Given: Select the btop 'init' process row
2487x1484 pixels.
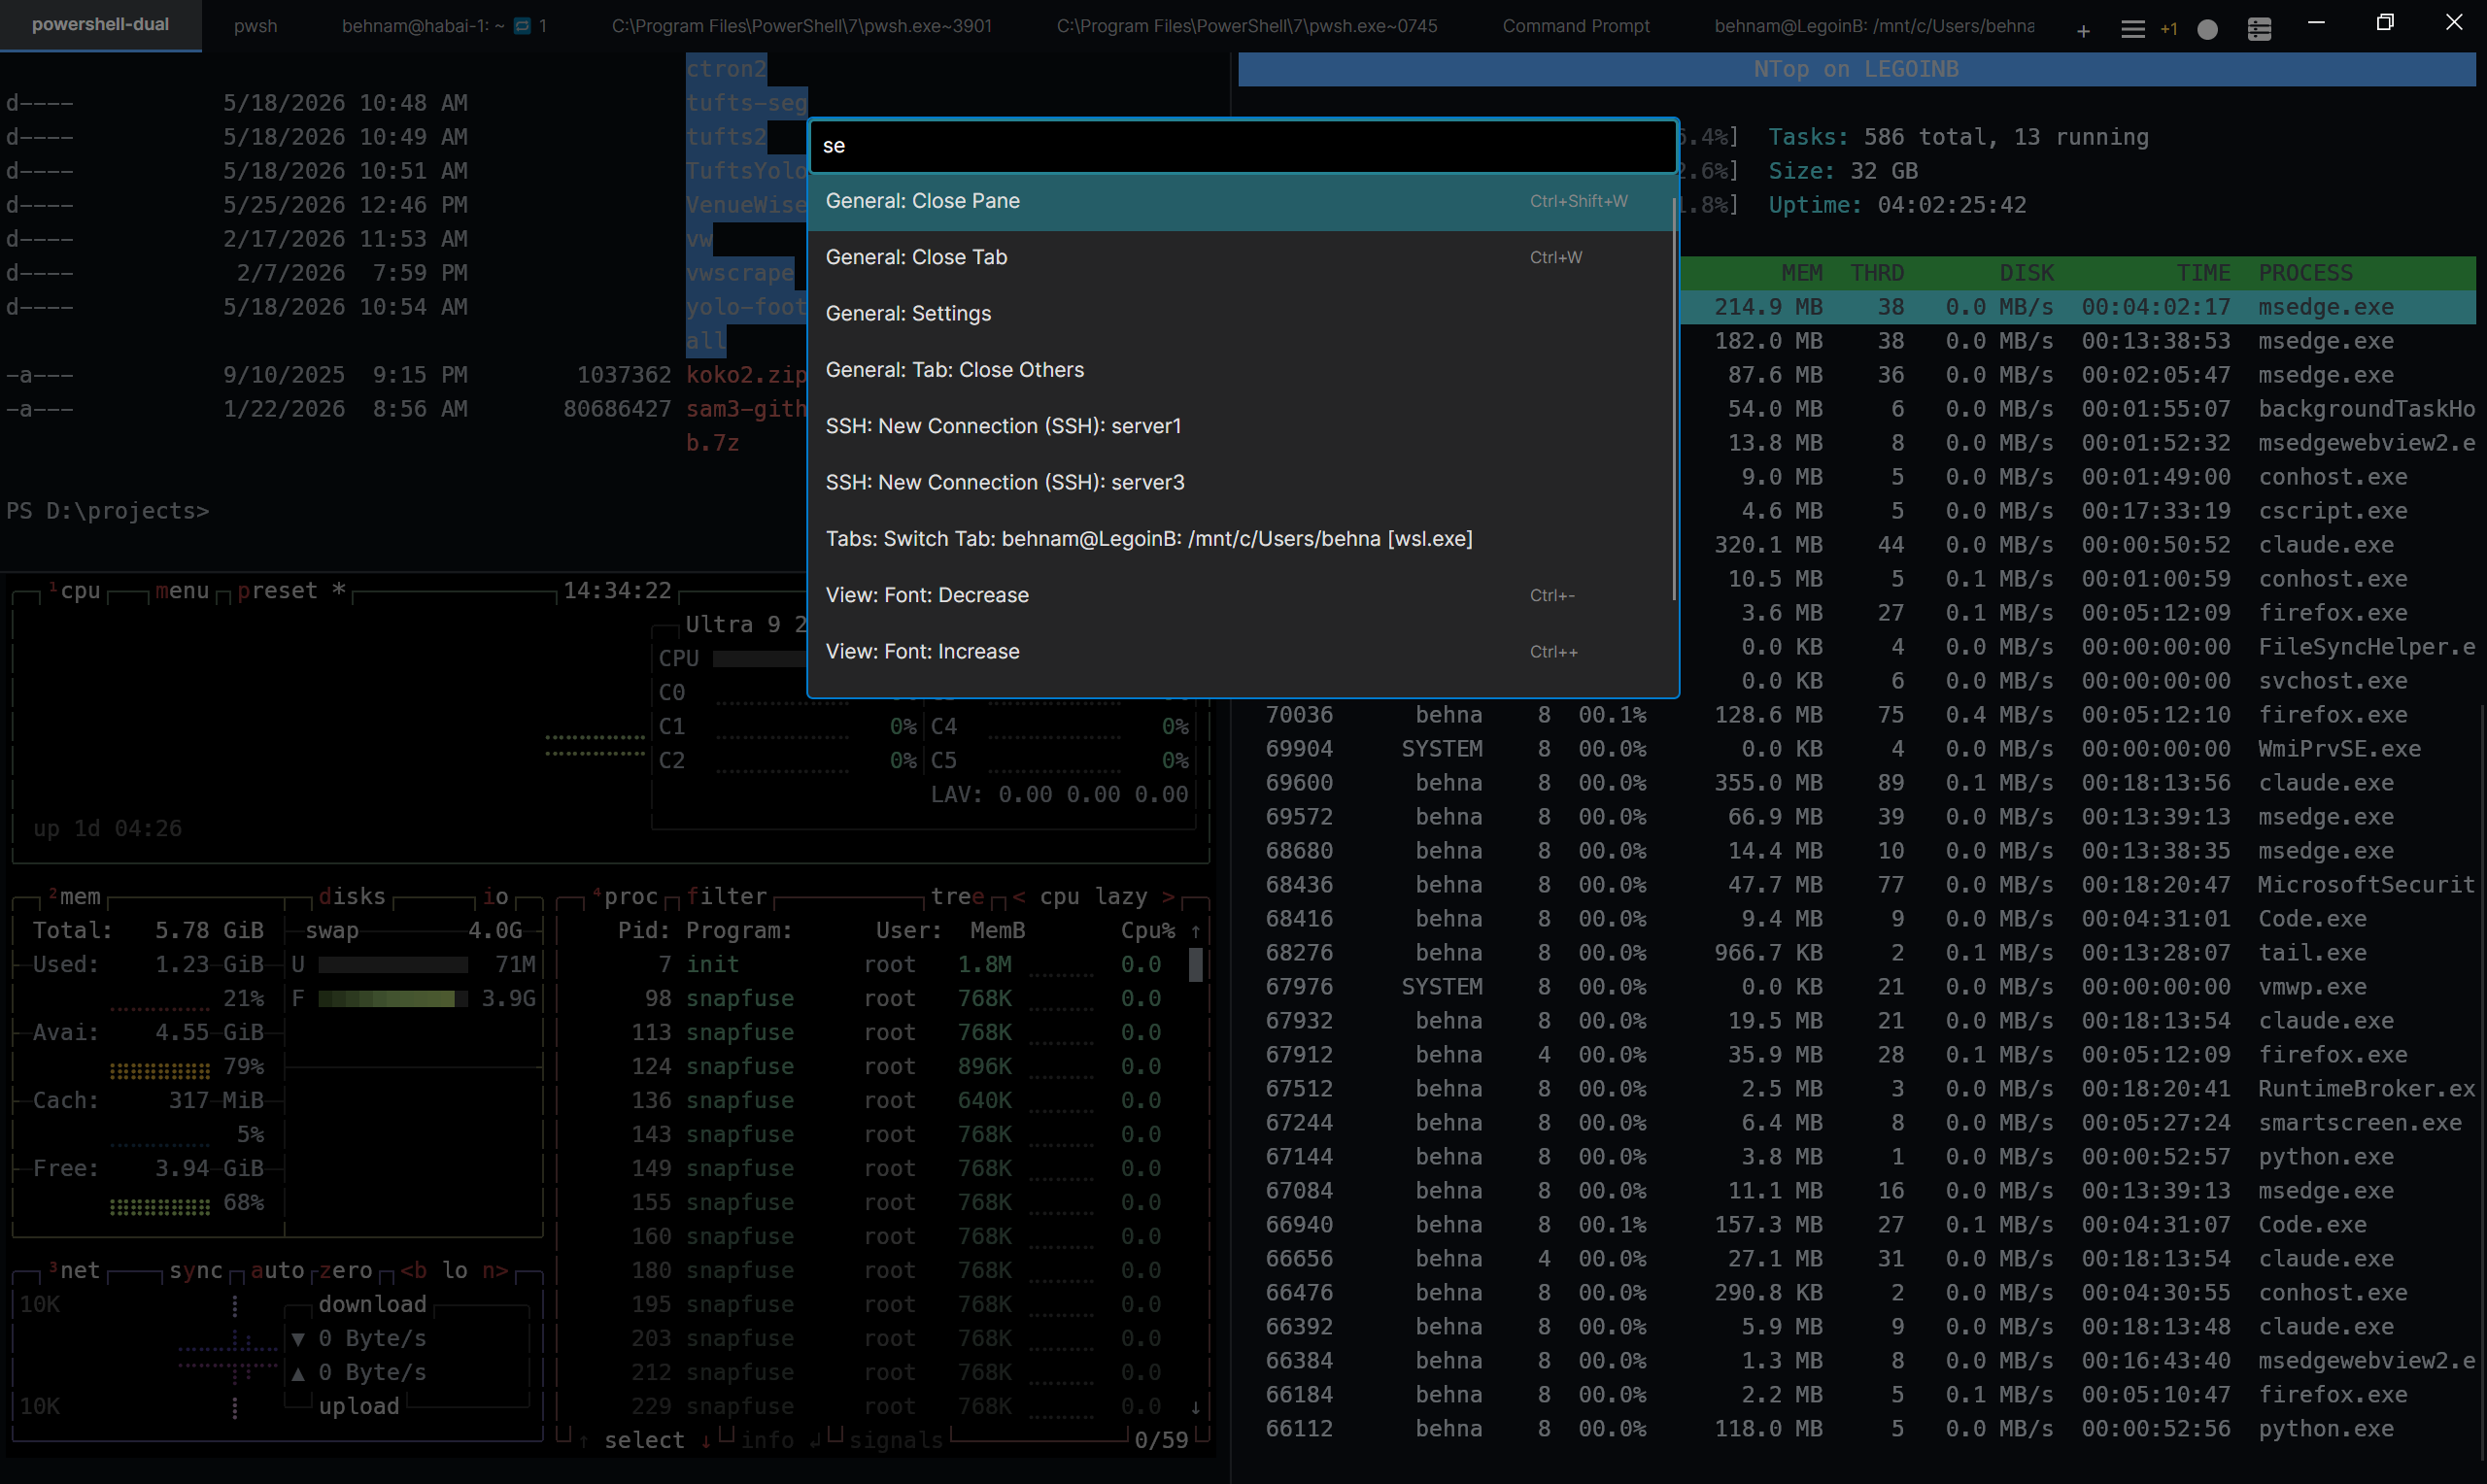Looking at the screenshot, I should (x=874, y=965).
